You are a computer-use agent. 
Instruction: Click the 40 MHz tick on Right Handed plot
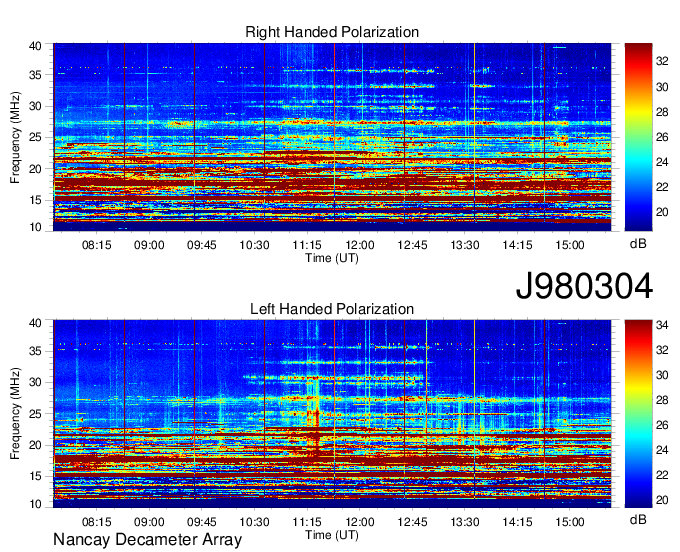35,46
